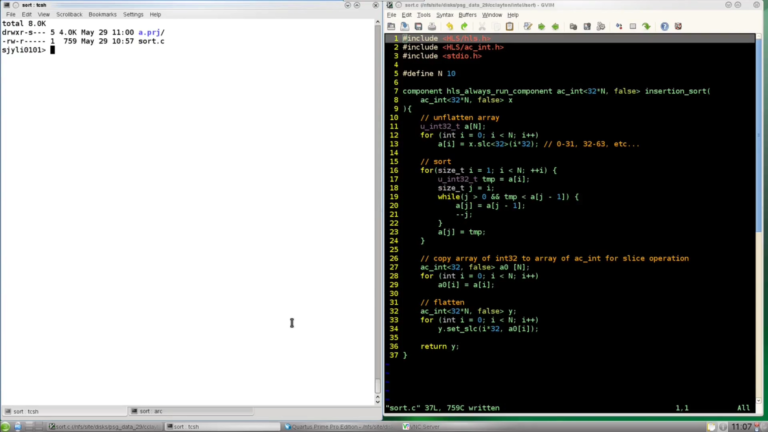The height and width of the screenshot is (432, 768).
Task: Select 'sort : tcsh' window in taskbar
Action: click(x=221, y=427)
